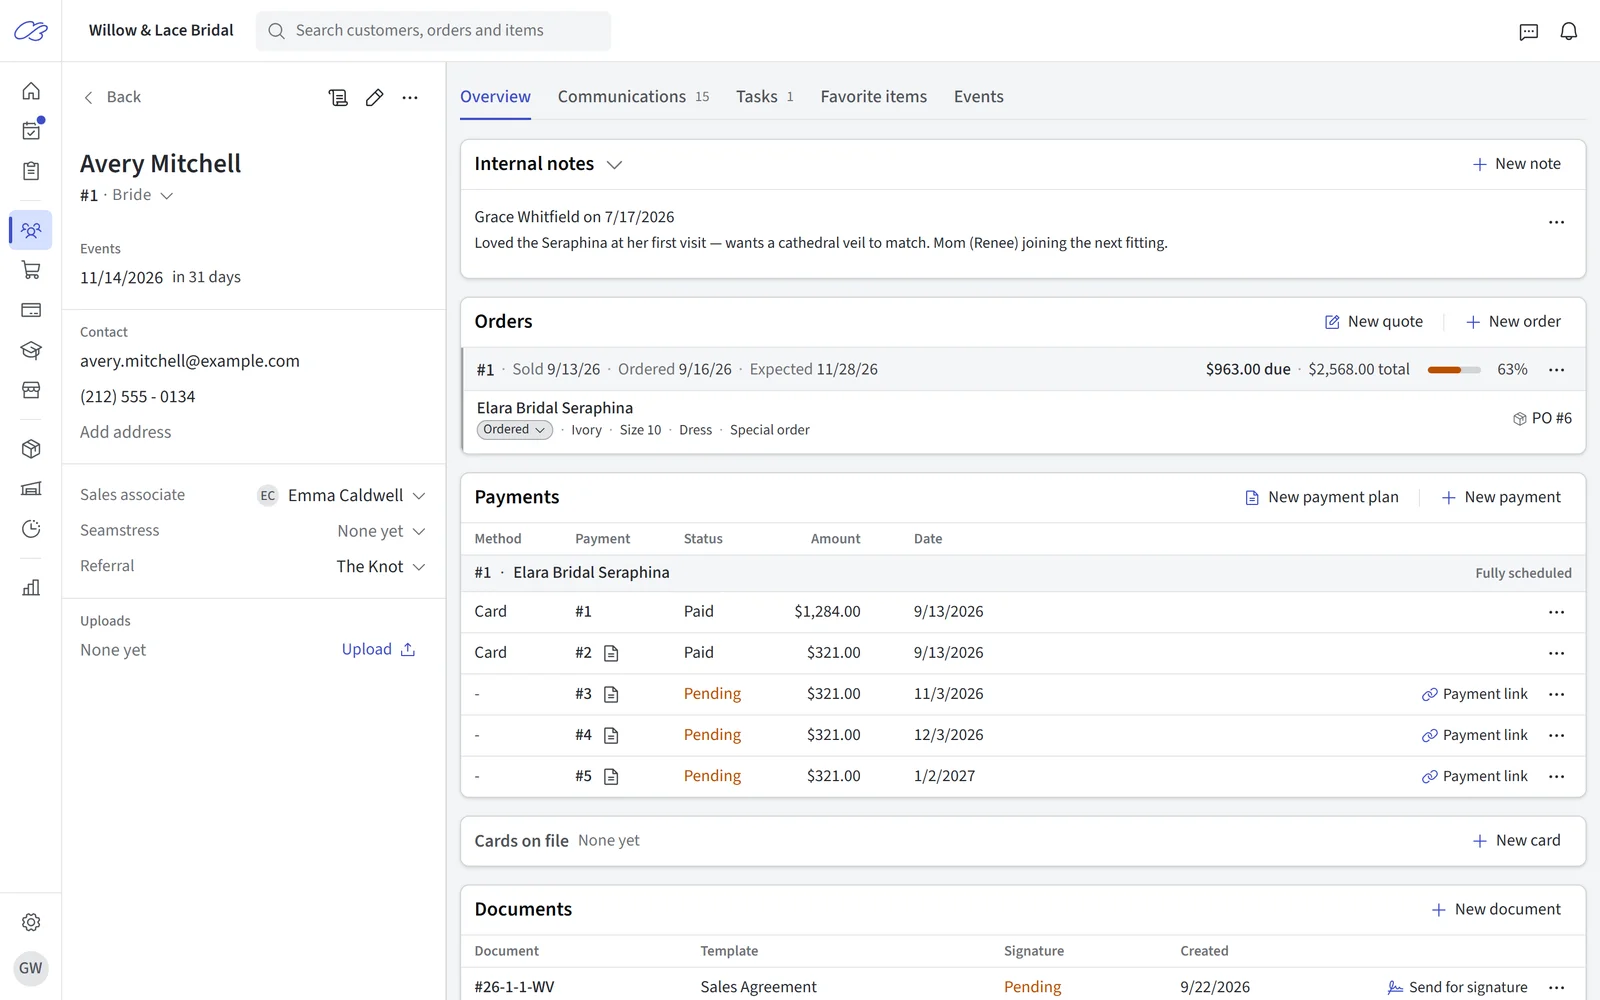
Task: Click Send for signature on the Sales Agreement
Action: (x=1457, y=987)
